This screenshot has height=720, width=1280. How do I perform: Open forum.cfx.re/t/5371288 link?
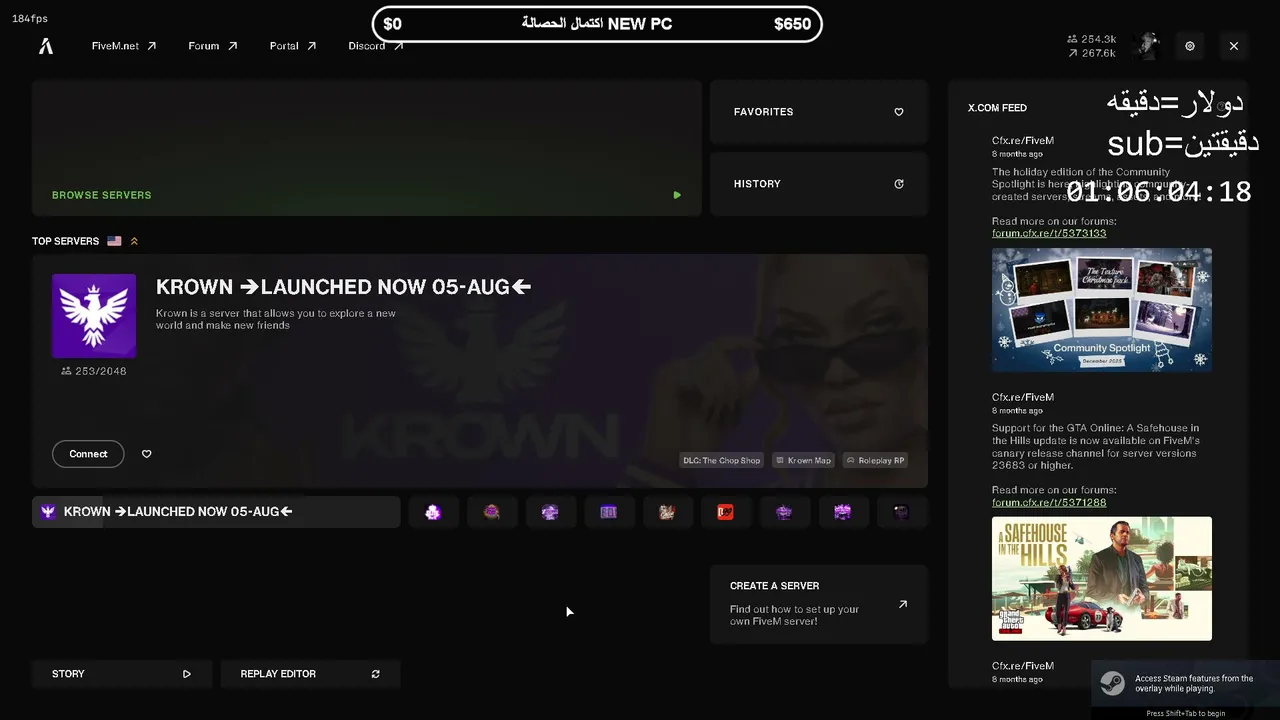(x=1049, y=502)
